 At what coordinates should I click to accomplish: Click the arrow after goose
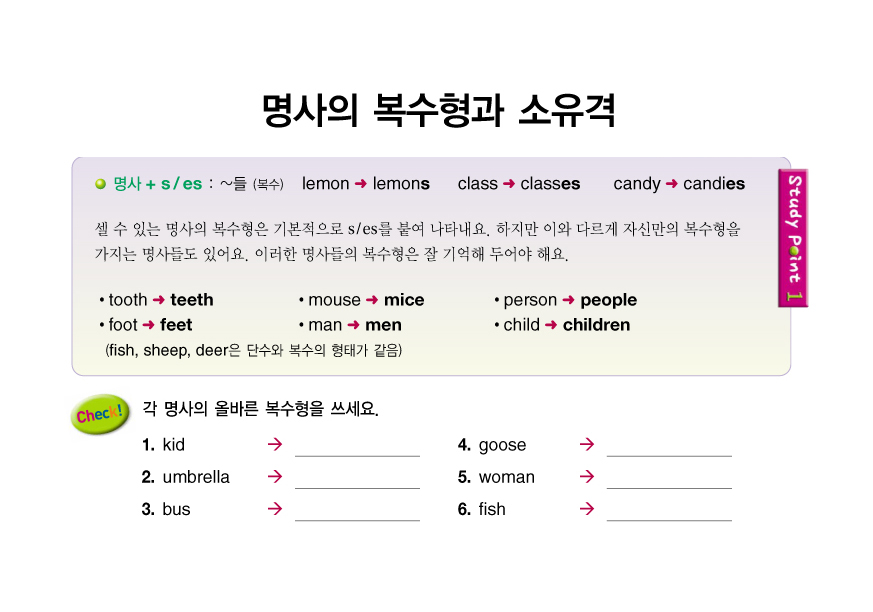click(587, 445)
